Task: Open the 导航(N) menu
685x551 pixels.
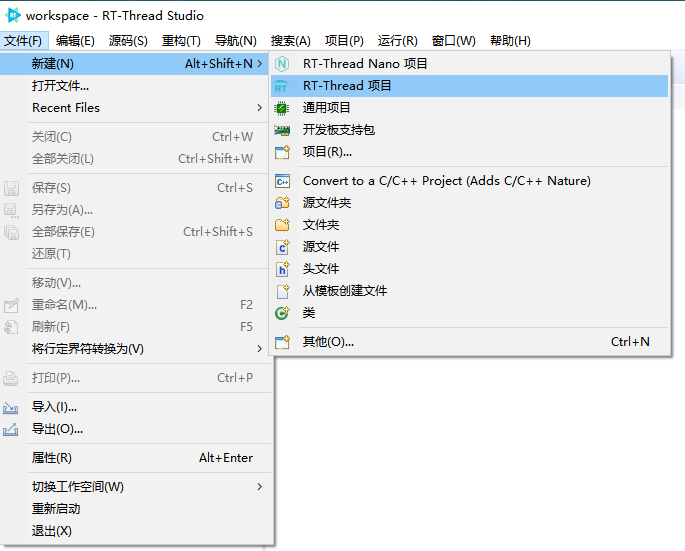Action: (235, 41)
